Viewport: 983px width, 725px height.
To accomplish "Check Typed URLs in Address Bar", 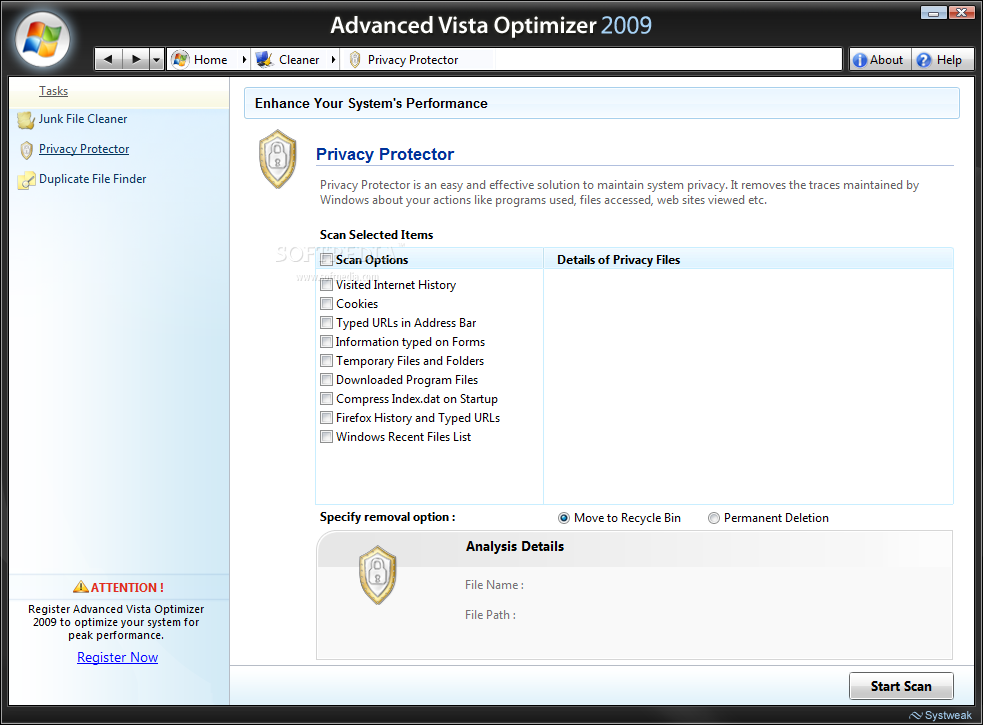I will pyautogui.click(x=327, y=322).
